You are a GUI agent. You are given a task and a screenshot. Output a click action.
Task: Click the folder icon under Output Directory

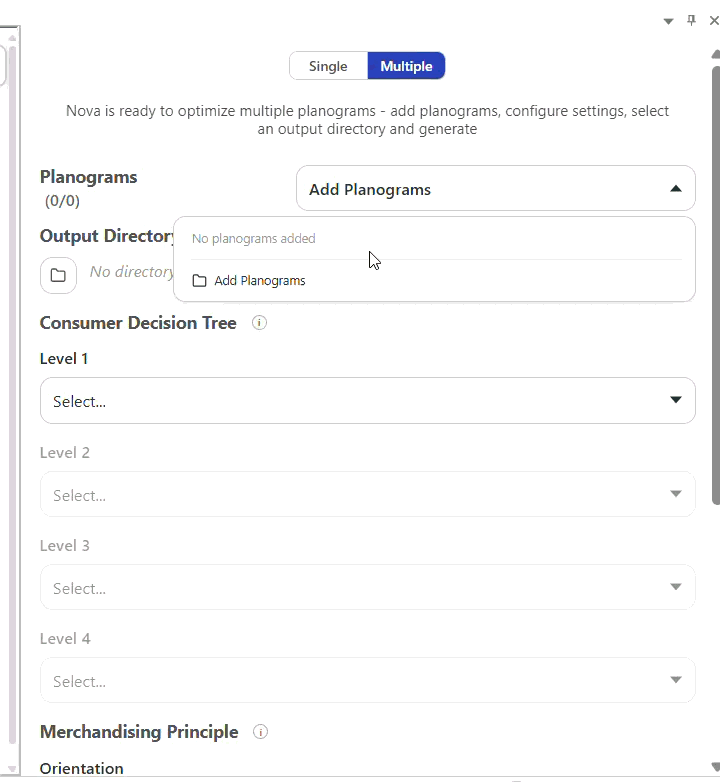(x=58, y=275)
